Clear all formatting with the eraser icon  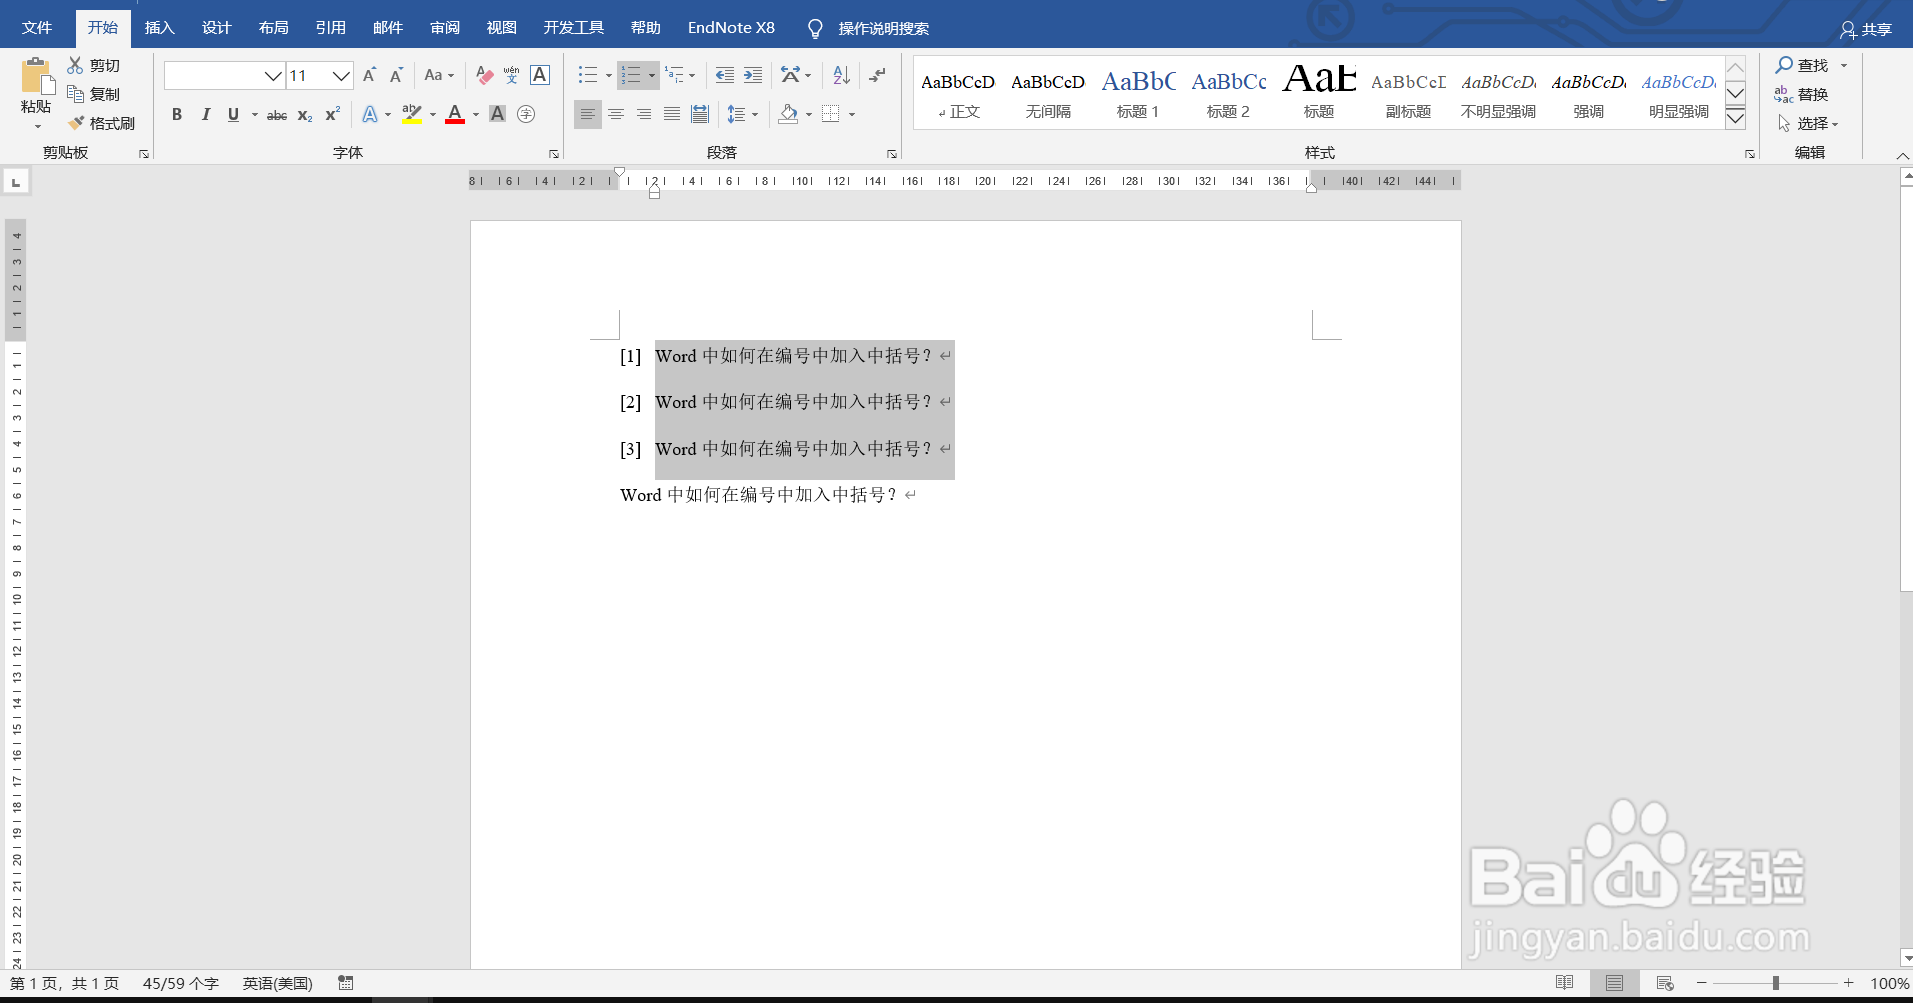coord(484,75)
